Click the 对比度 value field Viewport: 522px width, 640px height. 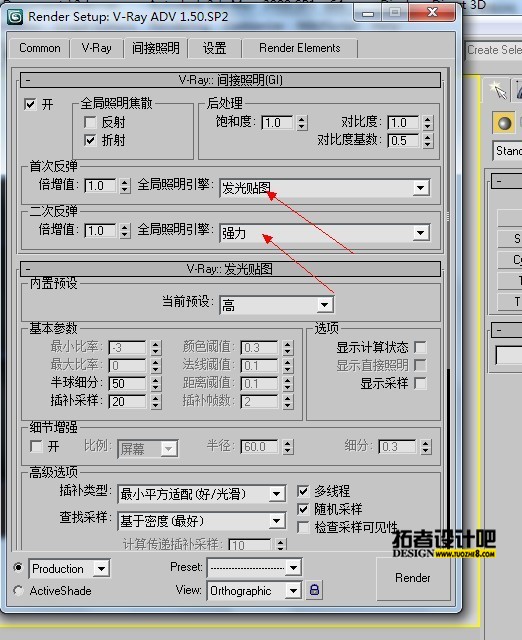tap(403, 122)
